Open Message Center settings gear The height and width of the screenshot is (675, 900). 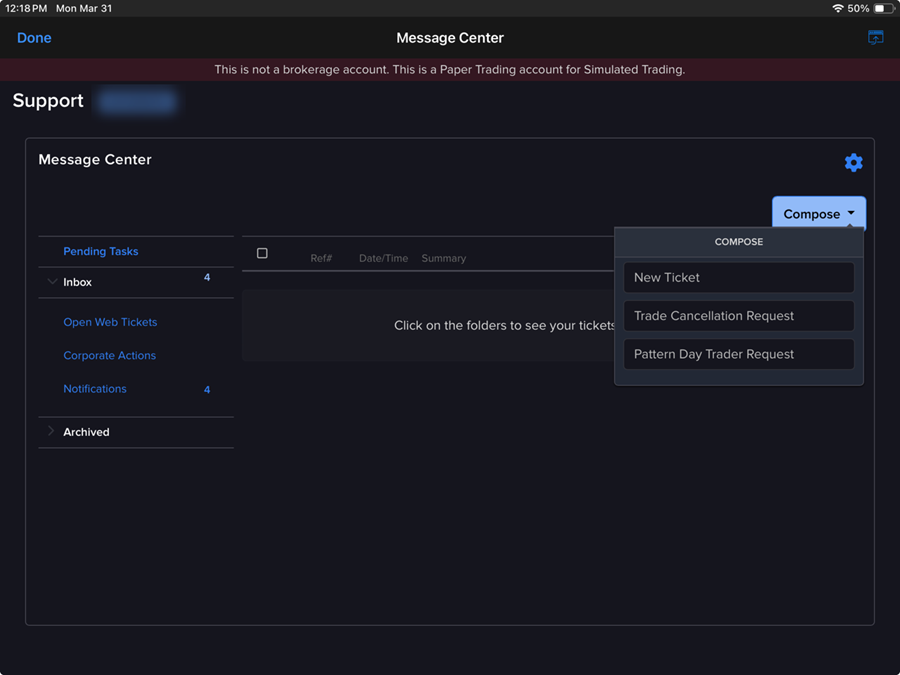click(854, 162)
